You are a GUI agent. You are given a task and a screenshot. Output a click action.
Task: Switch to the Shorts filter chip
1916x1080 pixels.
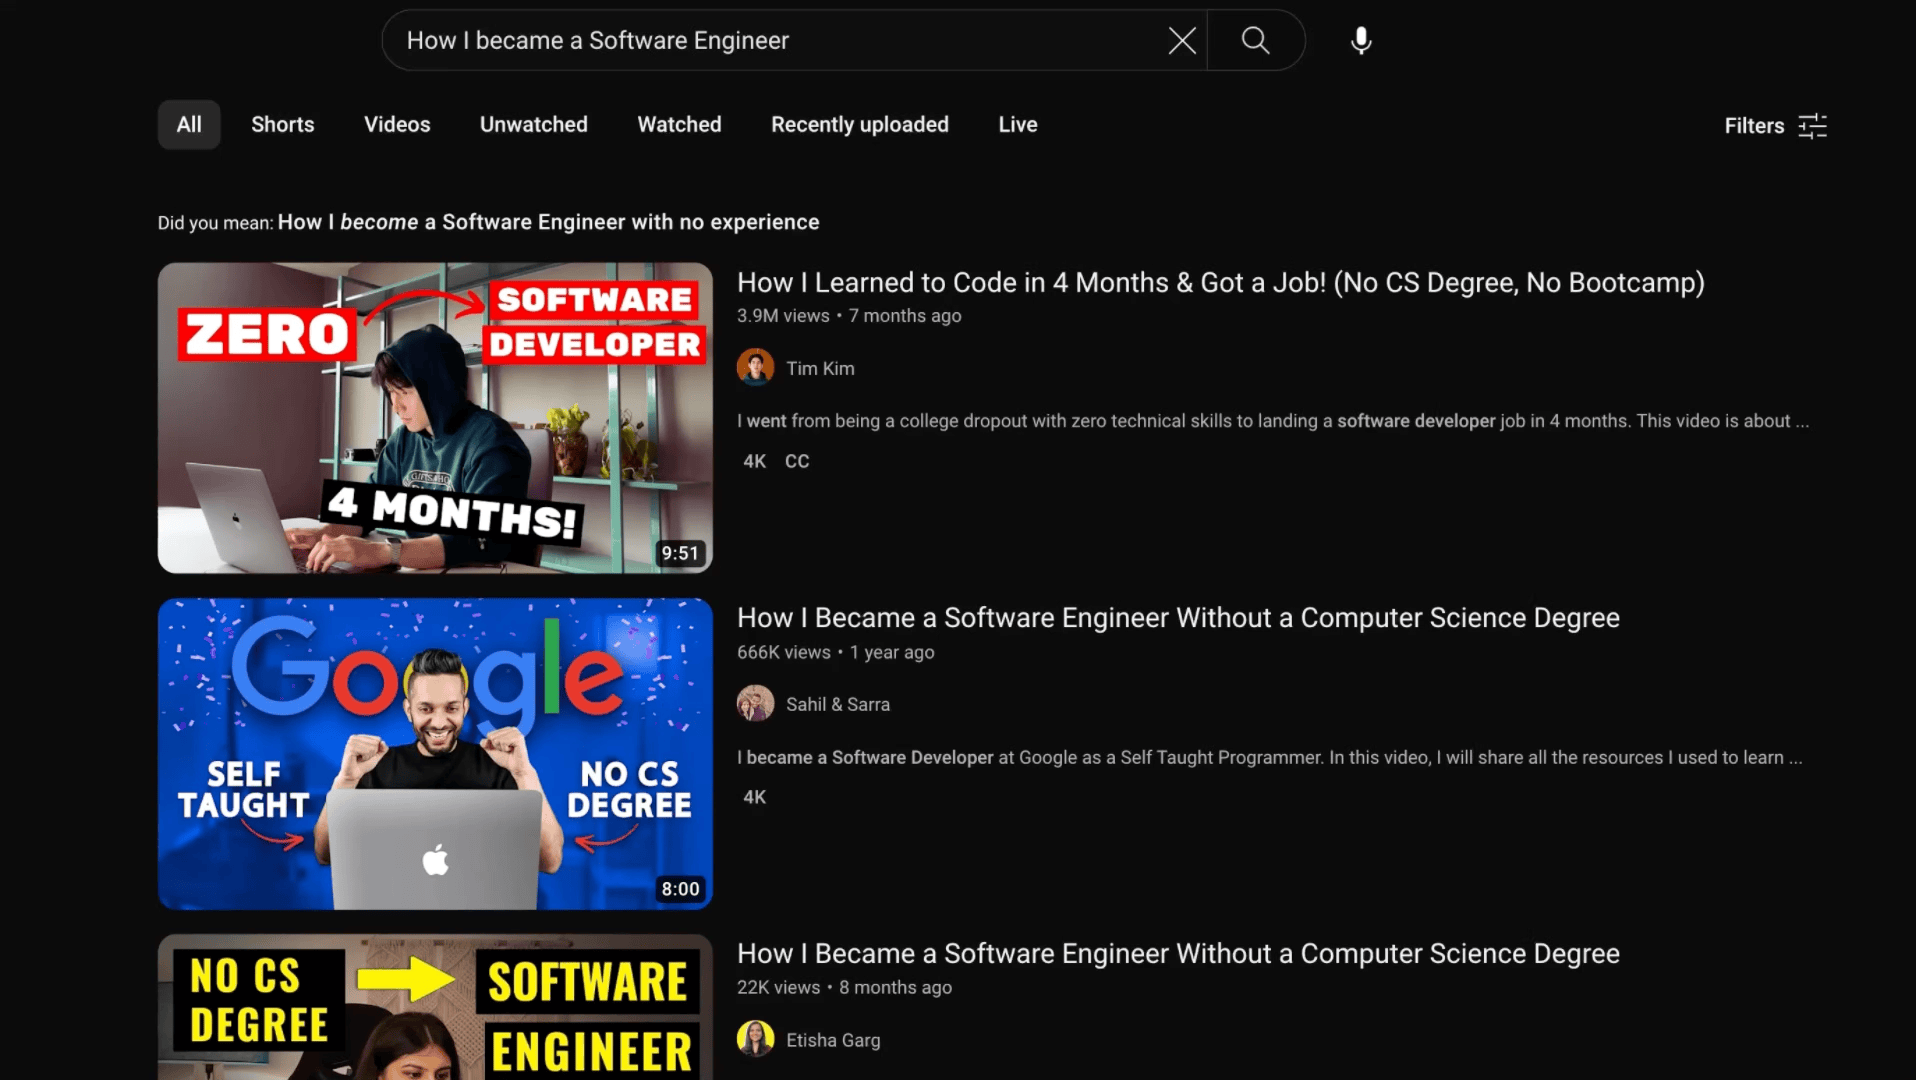click(283, 125)
